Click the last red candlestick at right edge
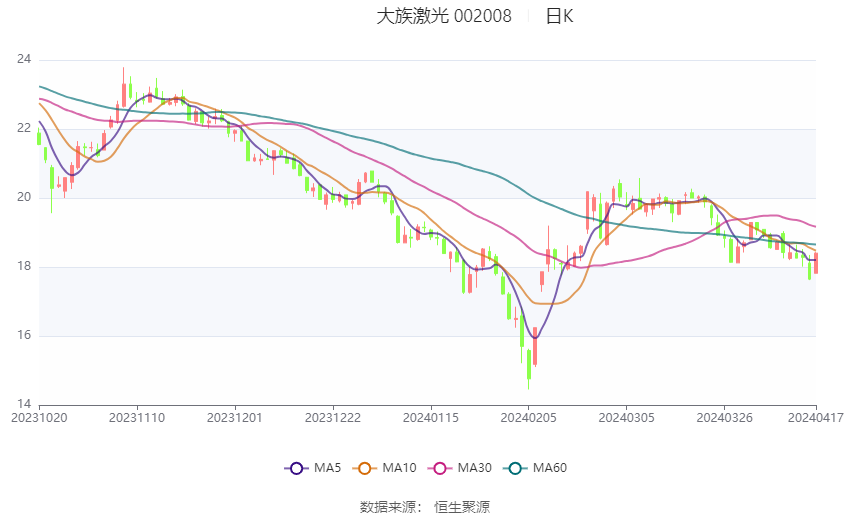Screen dimensions: 850x517 click(x=816, y=263)
